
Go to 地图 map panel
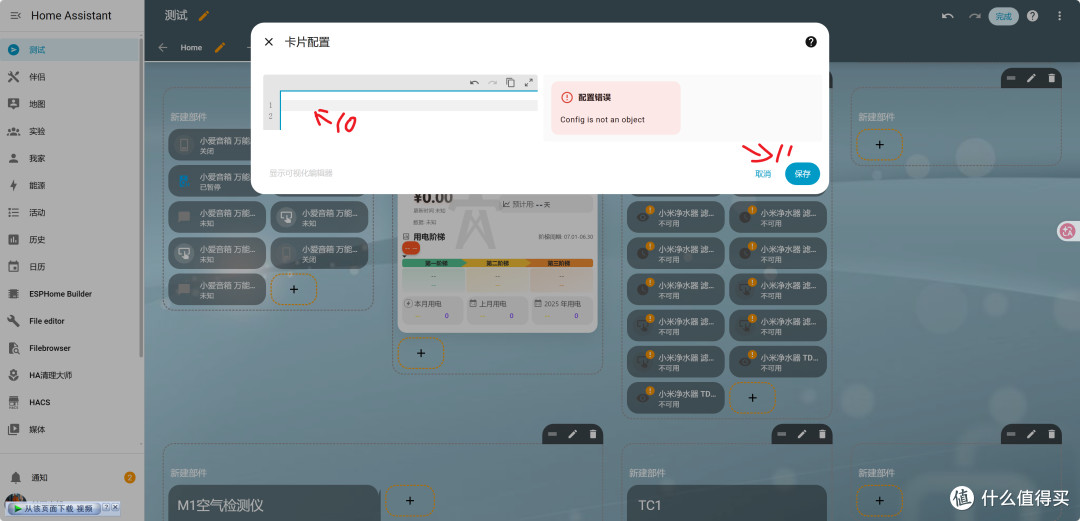(69, 104)
